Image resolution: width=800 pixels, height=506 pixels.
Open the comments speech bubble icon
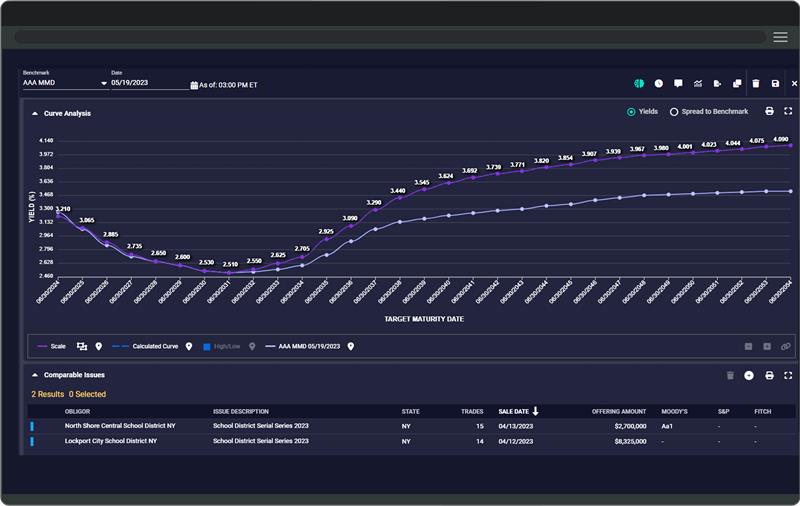[678, 84]
